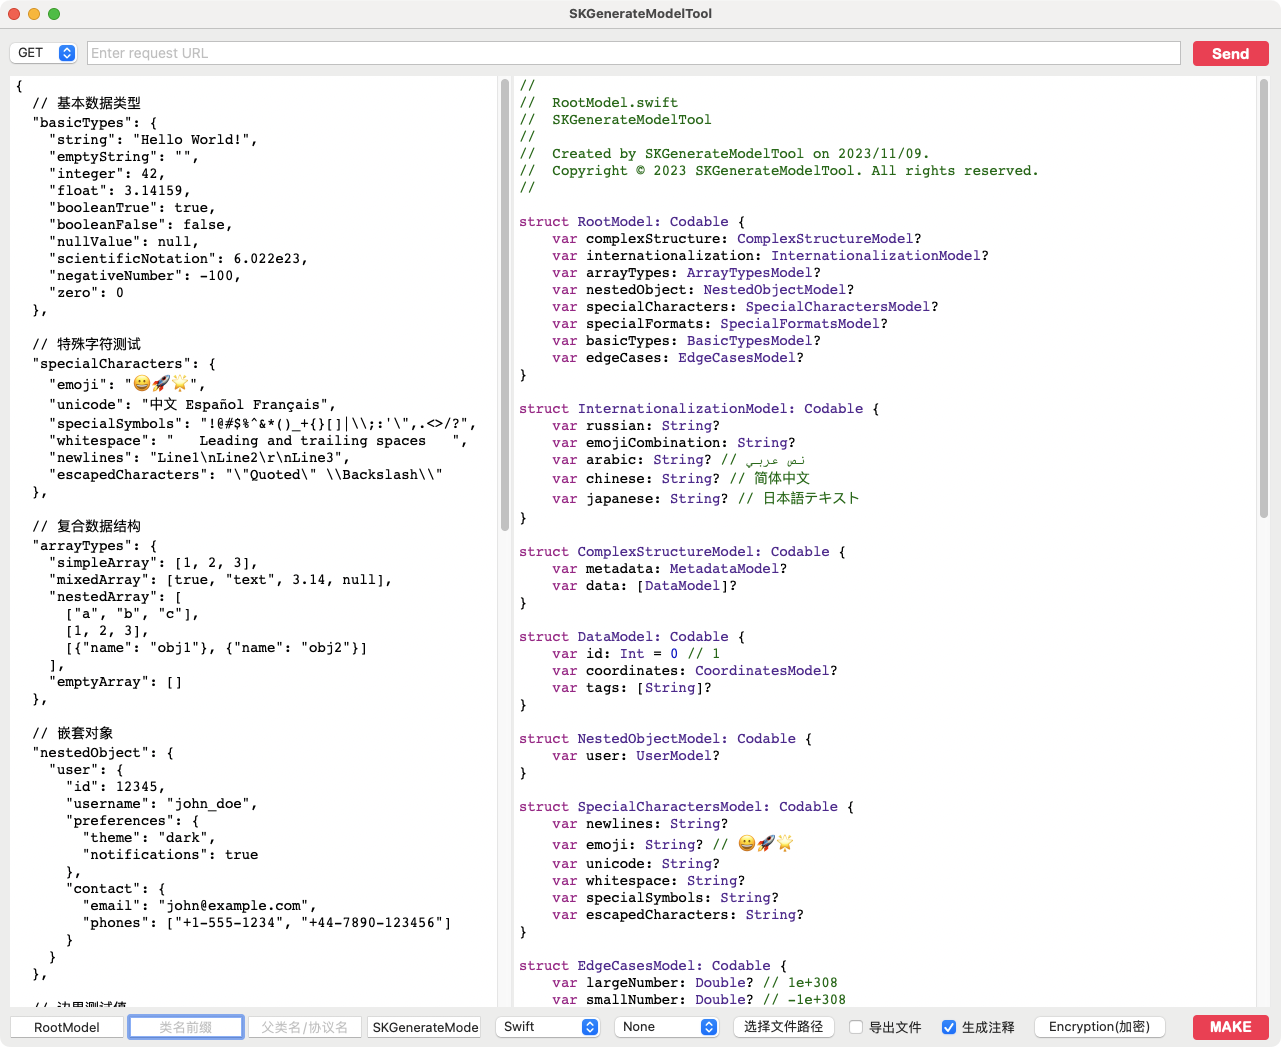Screen dimensions: 1281x1047
Task: Click "struct SpecialCharactersModel: Codable" line
Action: coord(686,807)
